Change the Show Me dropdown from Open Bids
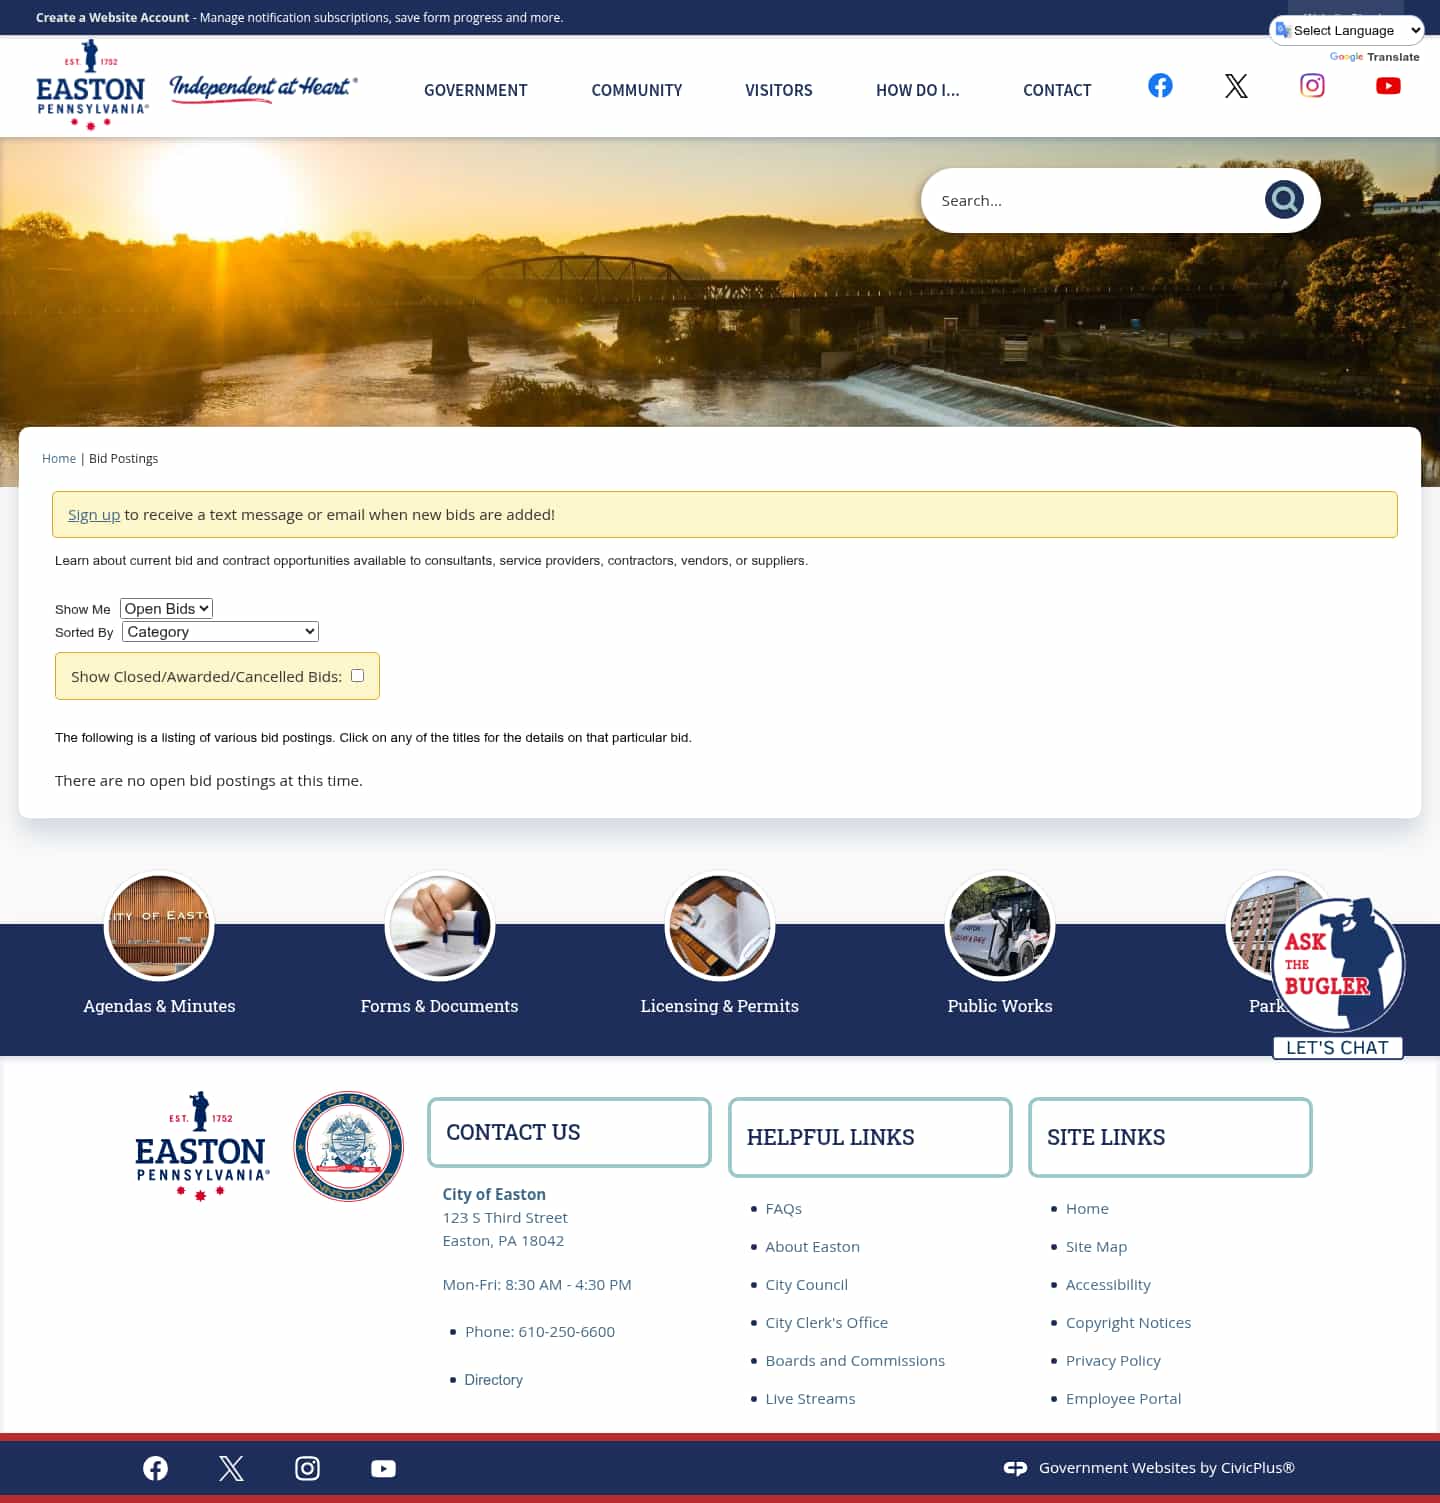 [x=166, y=608]
